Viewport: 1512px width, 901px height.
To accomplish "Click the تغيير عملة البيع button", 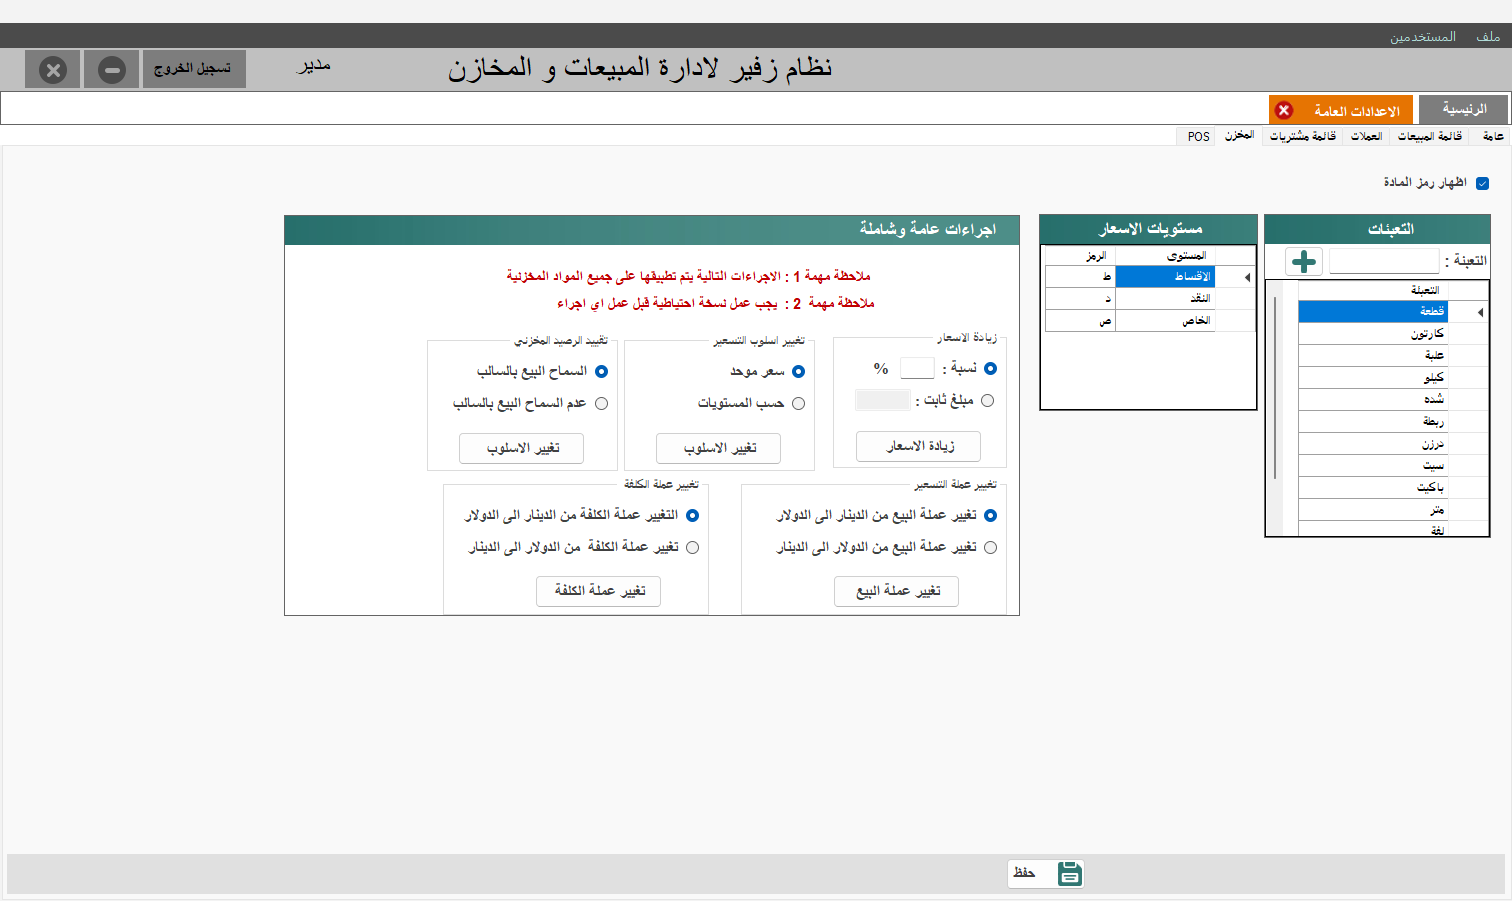I will (x=896, y=591).
